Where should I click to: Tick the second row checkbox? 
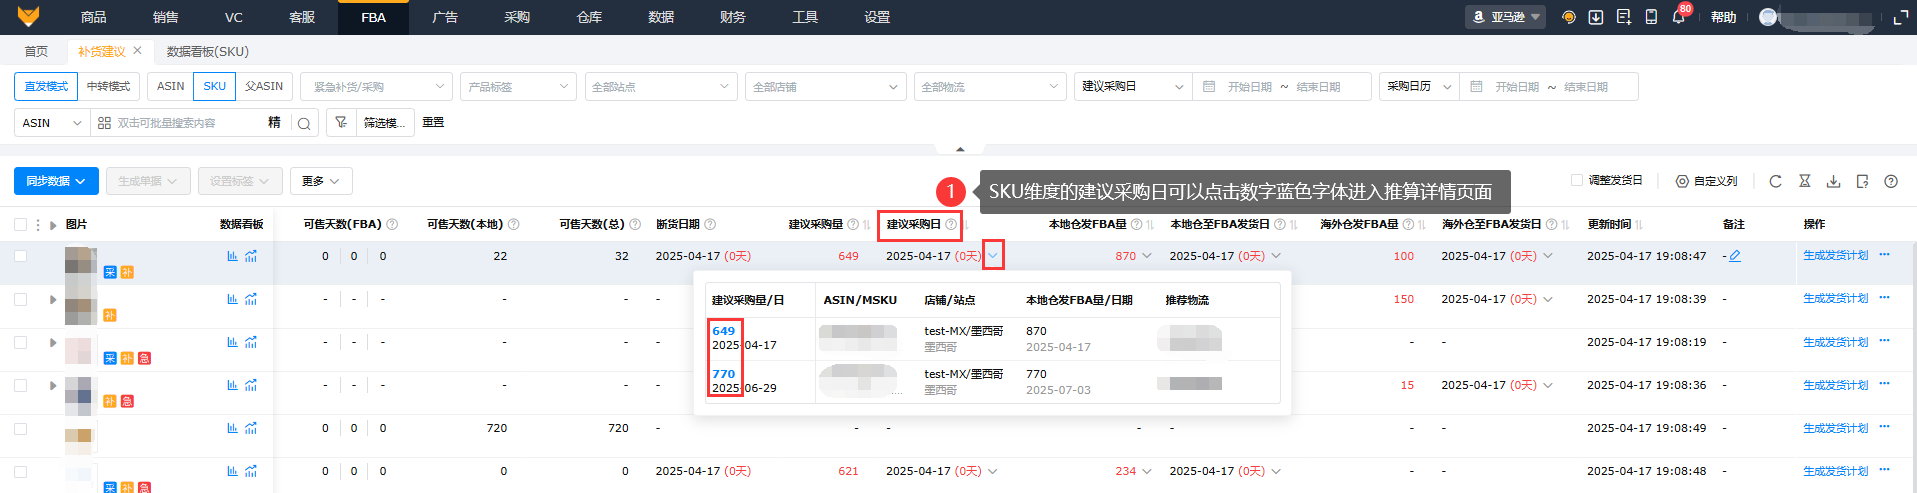(x=20, y=299)
